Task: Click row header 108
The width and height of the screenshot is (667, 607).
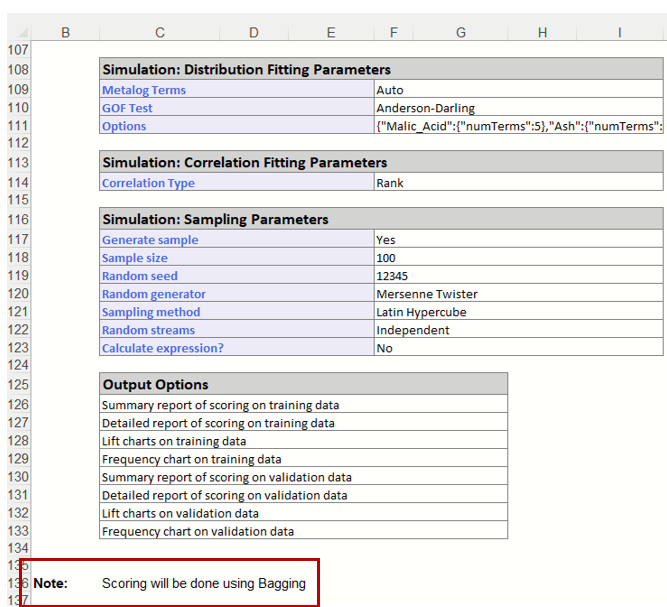Action: coord(17,70)
